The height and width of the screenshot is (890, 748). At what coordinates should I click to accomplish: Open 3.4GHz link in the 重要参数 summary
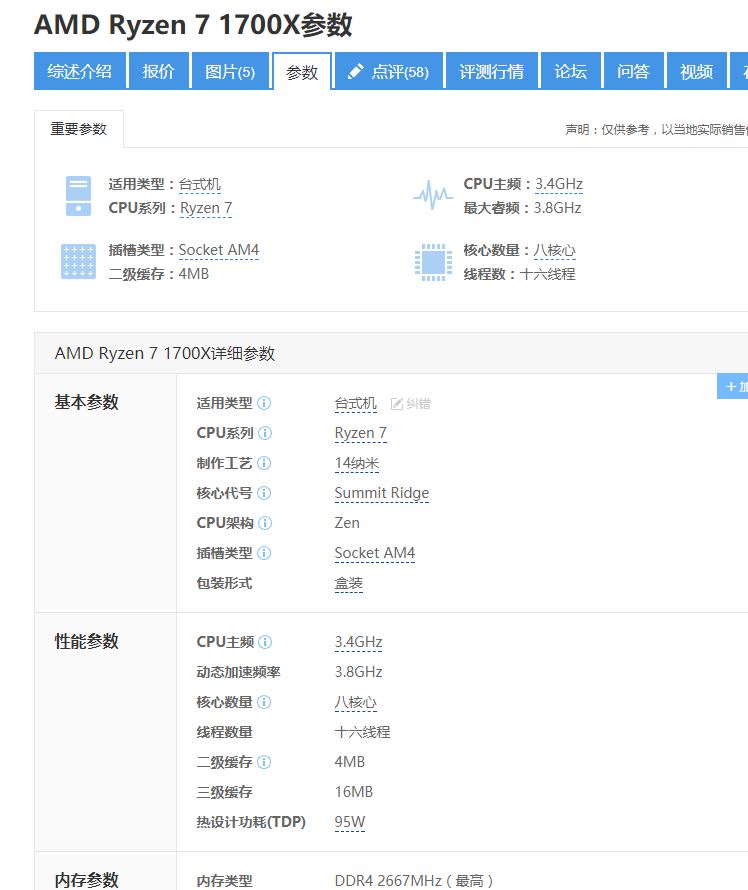point(559,184)
